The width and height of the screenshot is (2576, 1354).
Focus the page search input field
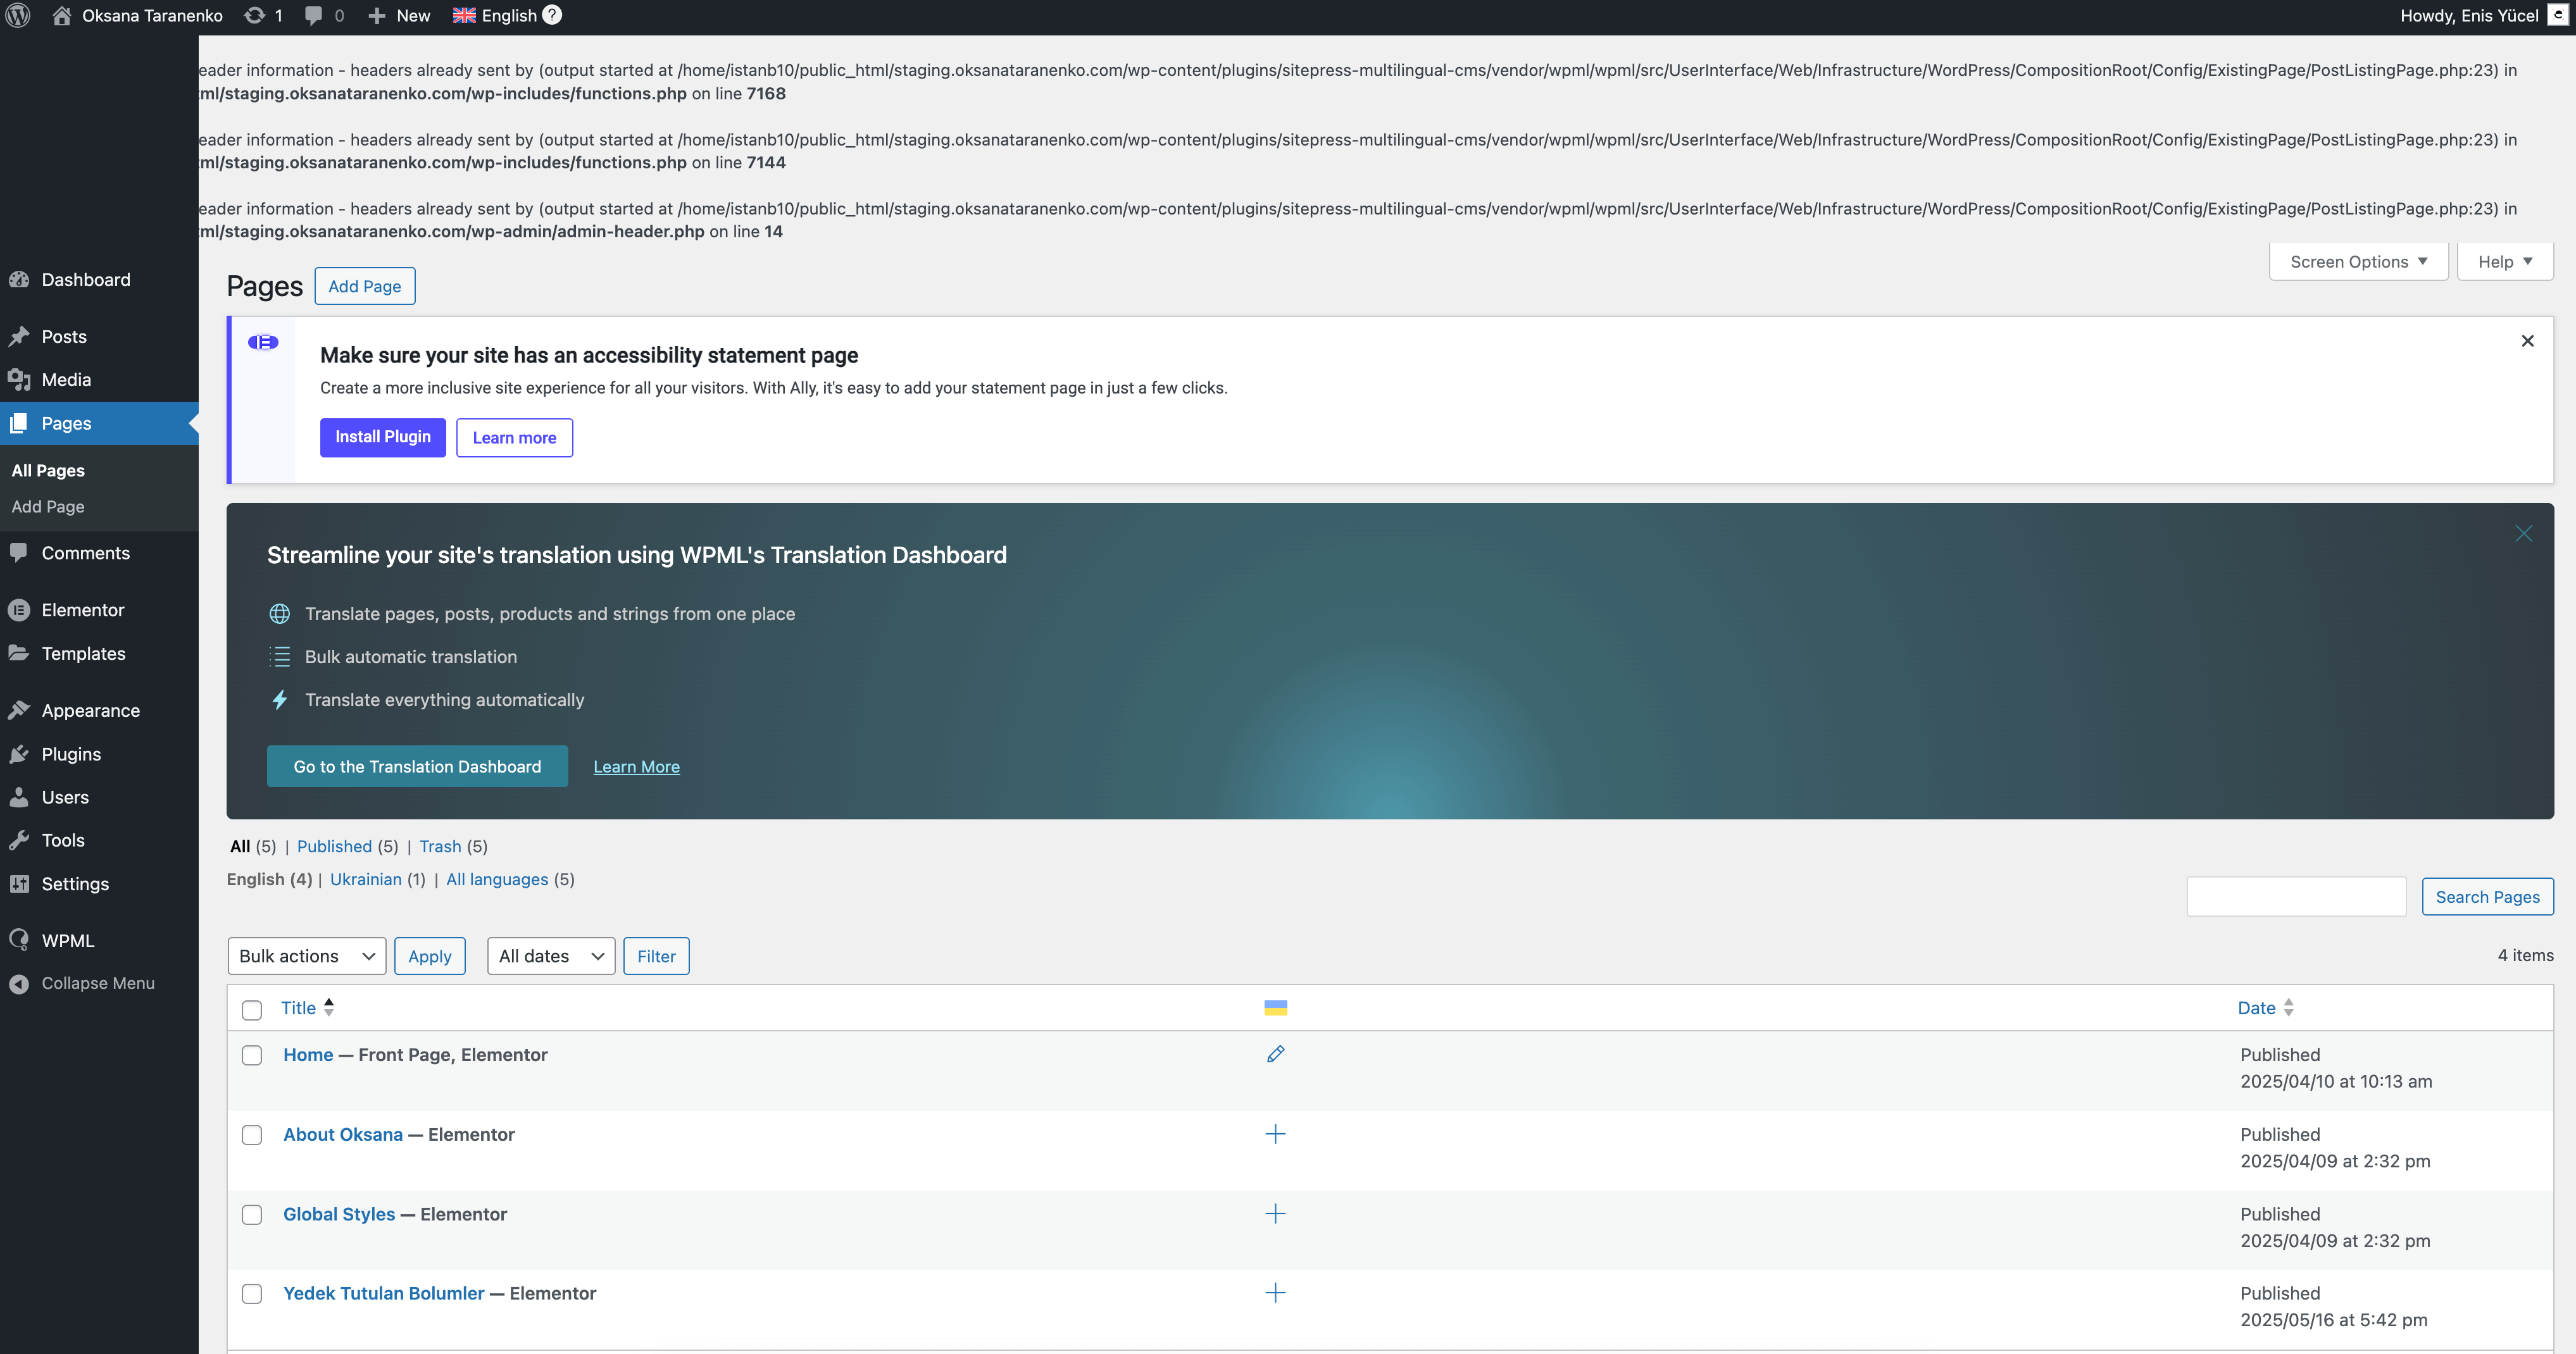point(2296,897)
